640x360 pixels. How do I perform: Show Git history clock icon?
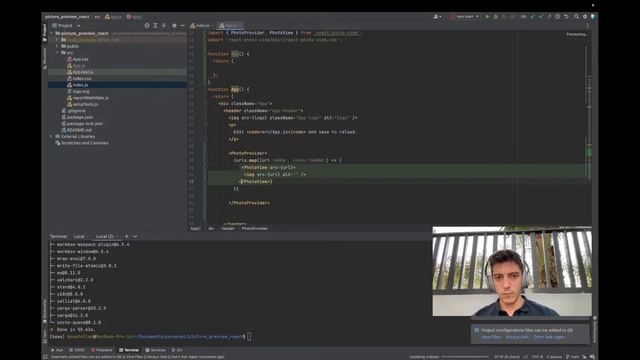(x=558, y=17)
